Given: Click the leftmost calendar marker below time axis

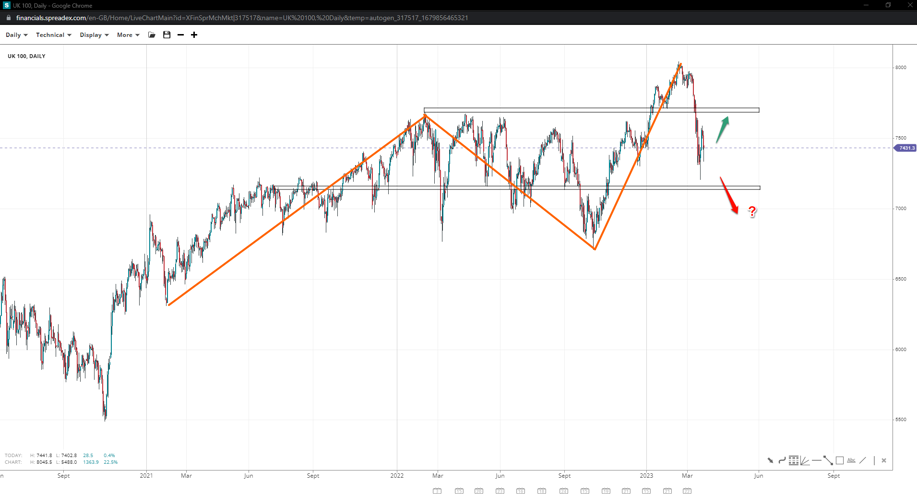Looking at the screenshot, I should (437, 490).
